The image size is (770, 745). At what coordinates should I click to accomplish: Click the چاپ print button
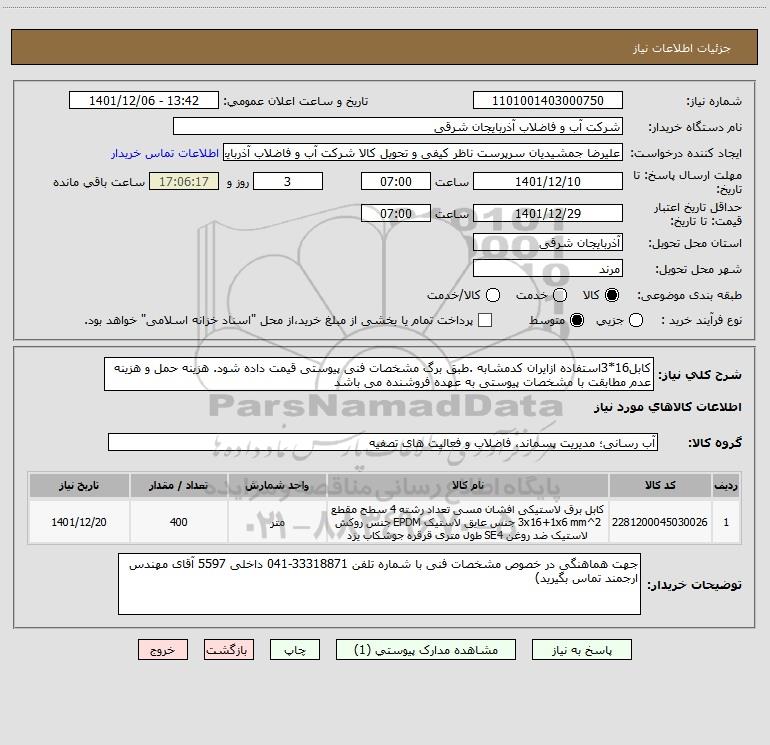tap(295, 650)
